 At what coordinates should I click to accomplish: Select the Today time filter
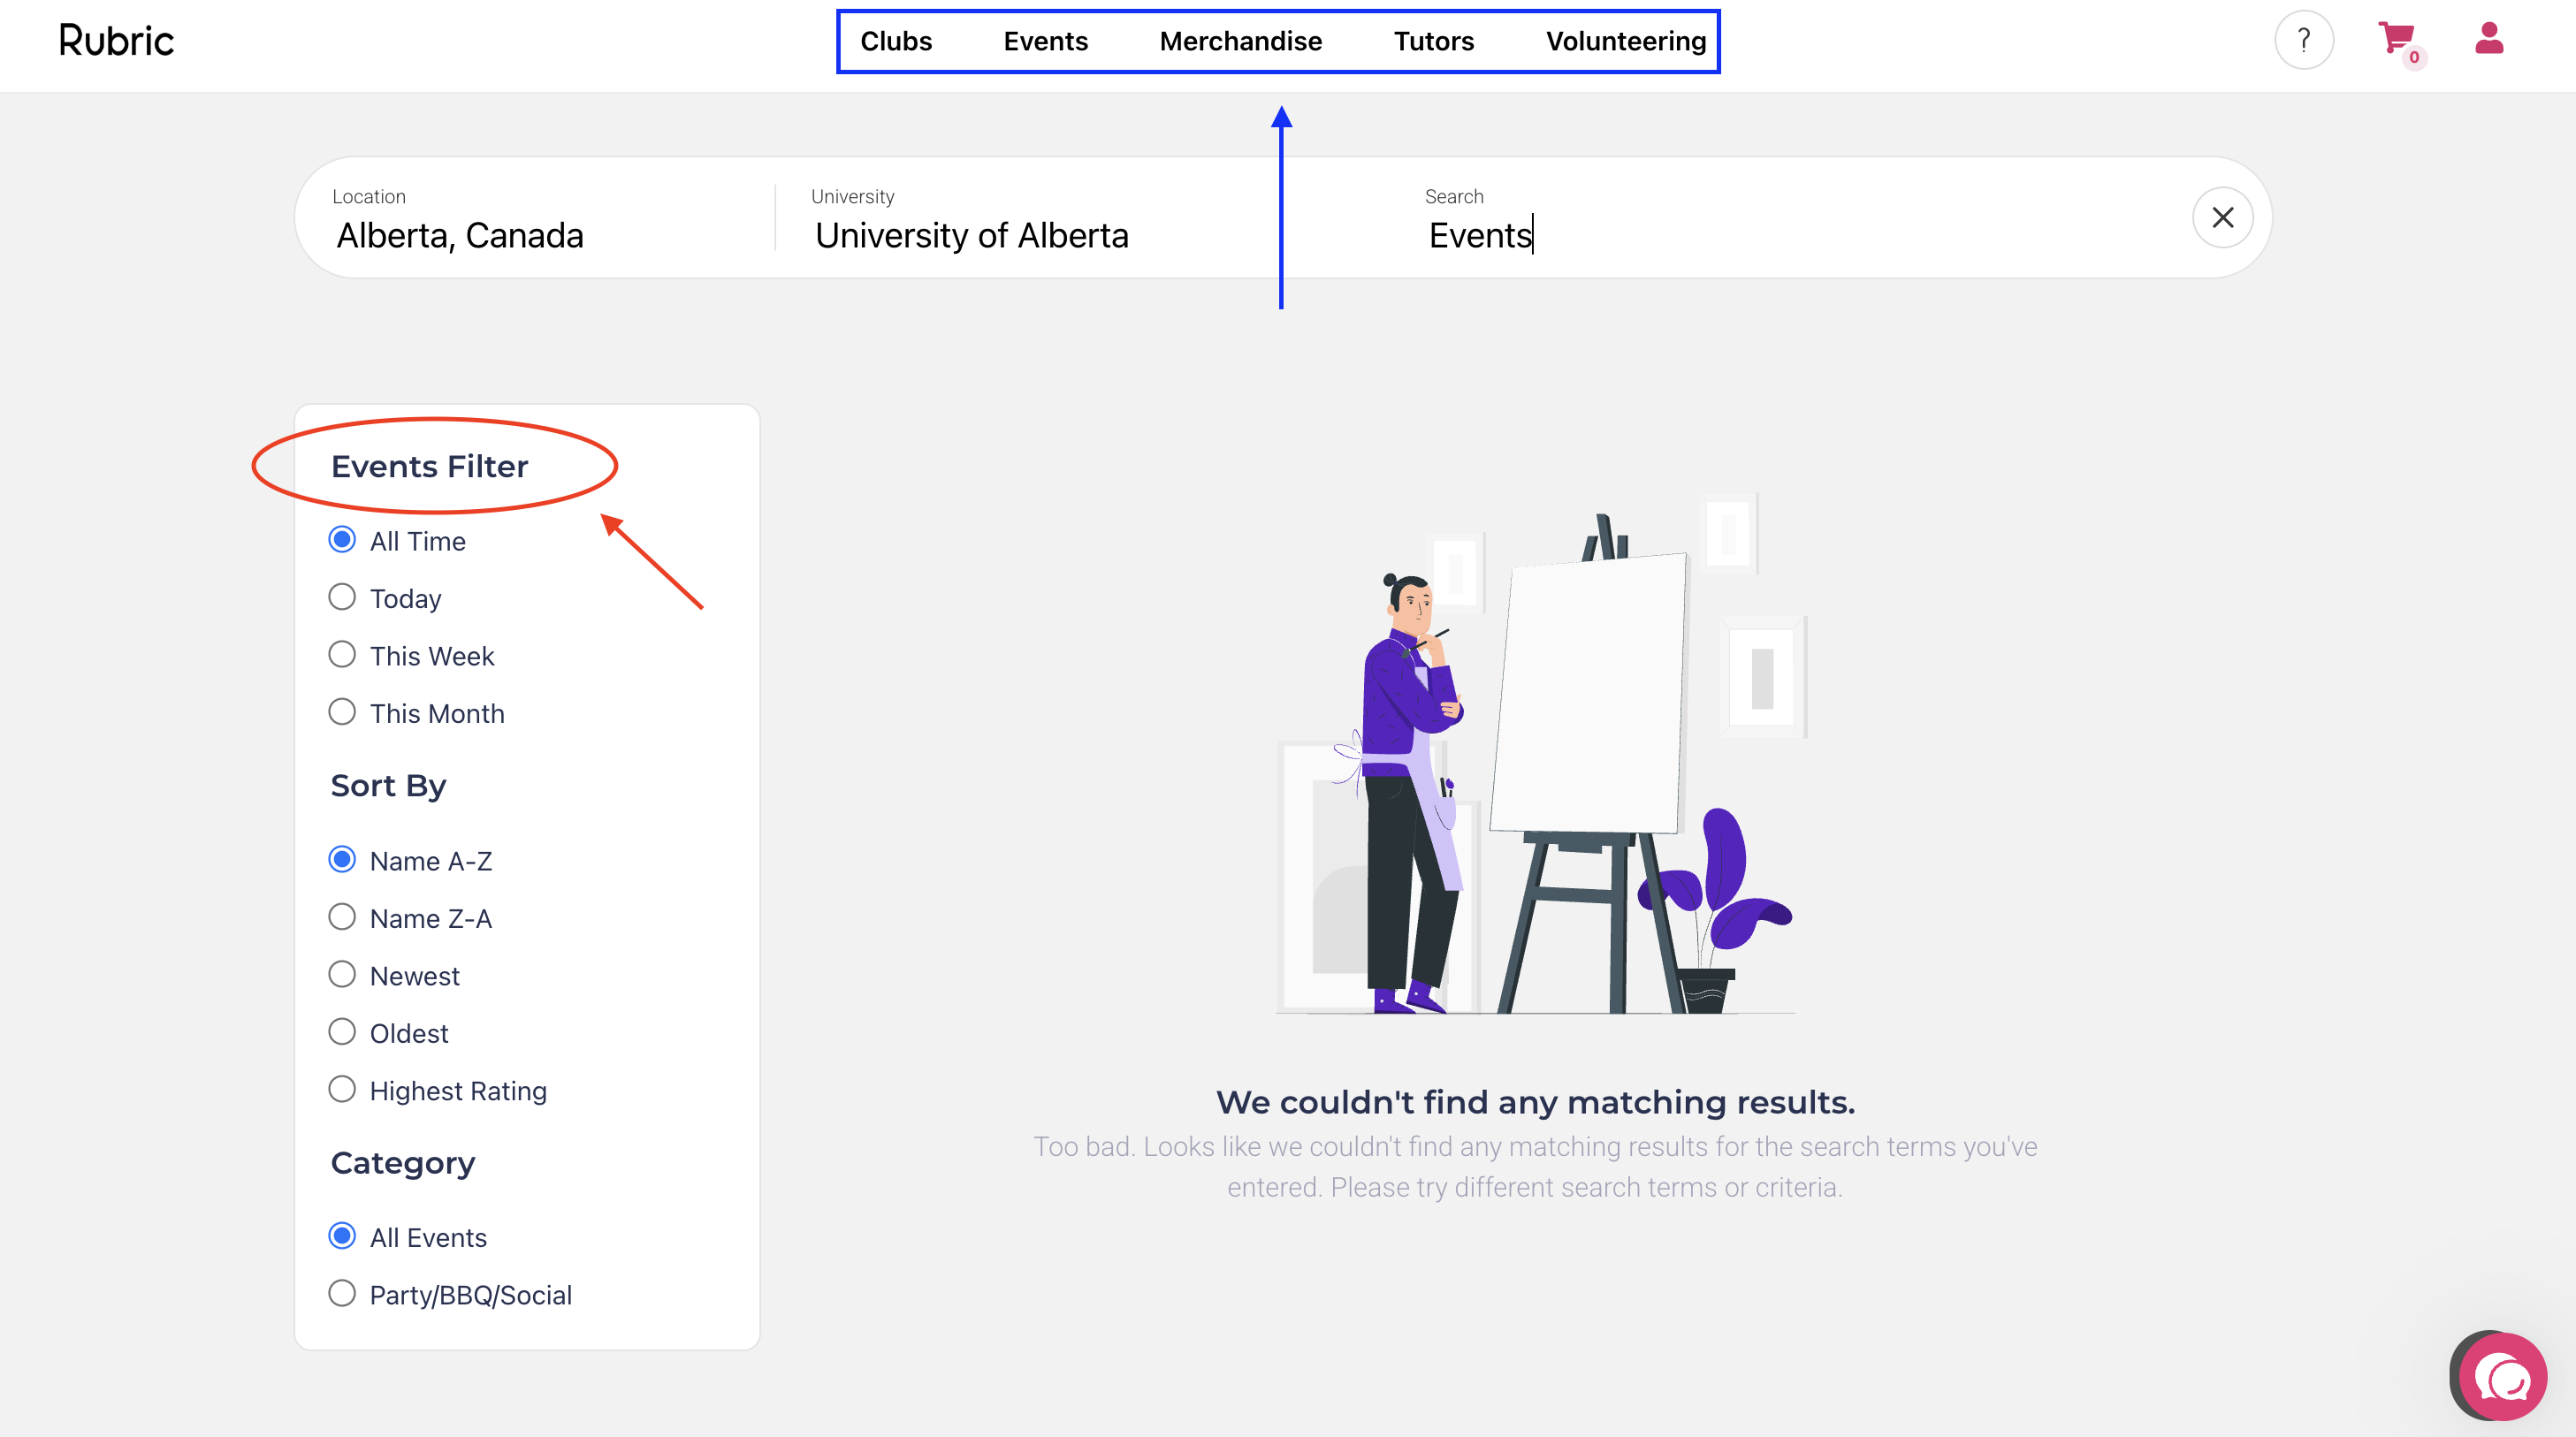tap(342, 598)
